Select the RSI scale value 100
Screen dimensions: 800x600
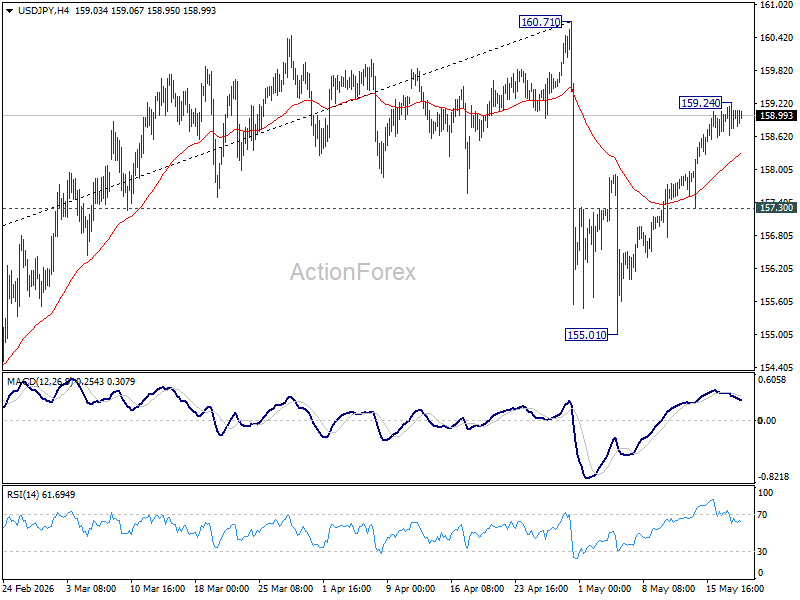(766, 493)
